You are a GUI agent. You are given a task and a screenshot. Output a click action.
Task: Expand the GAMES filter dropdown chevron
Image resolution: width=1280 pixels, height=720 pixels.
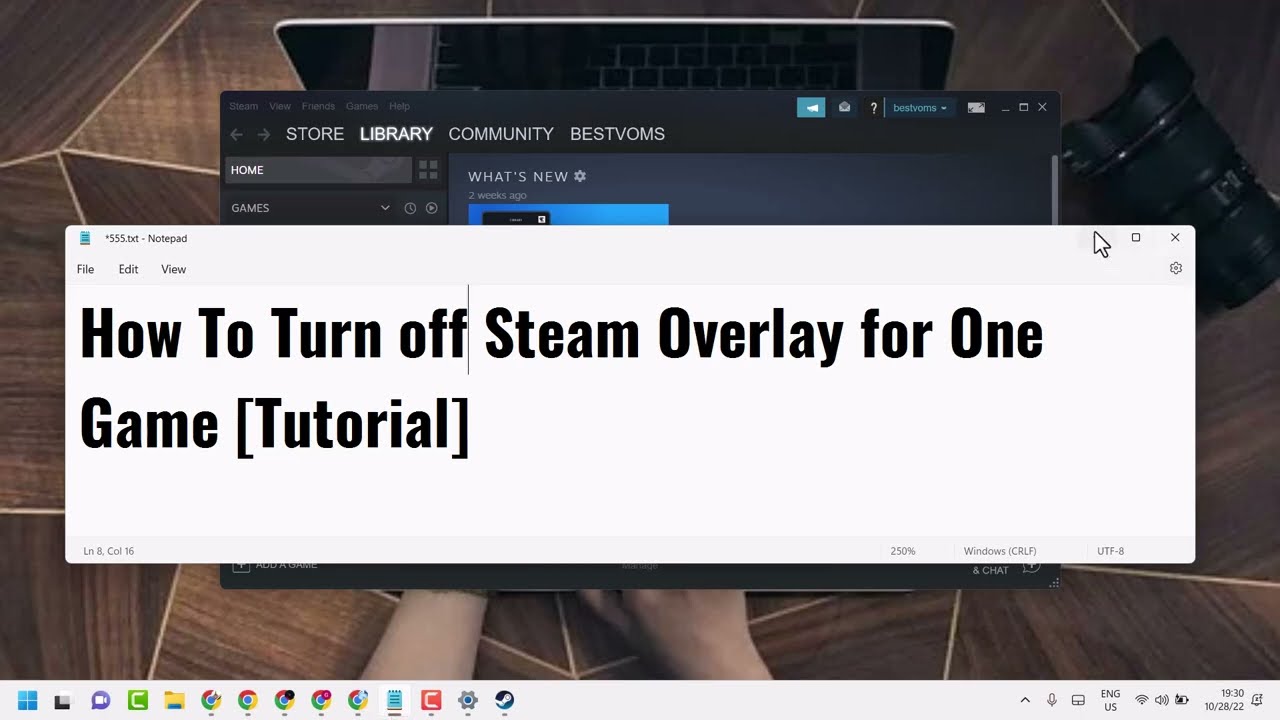click(x=385, y=208)
